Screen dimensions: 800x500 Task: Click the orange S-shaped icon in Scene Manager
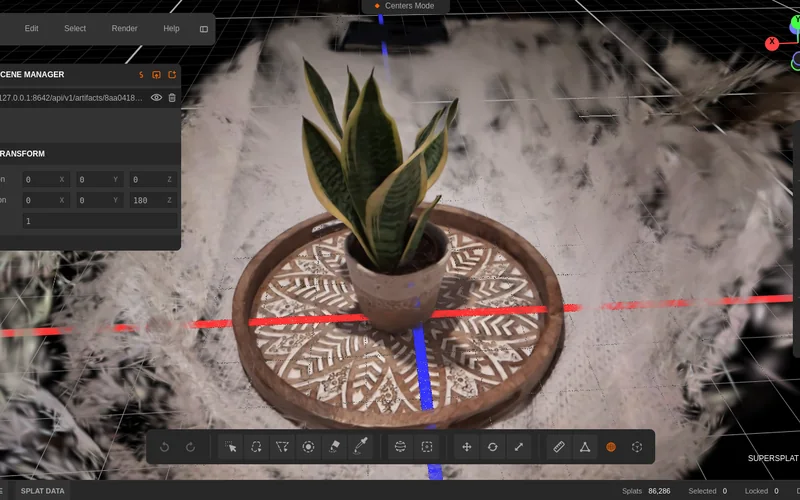coord(141,74)
